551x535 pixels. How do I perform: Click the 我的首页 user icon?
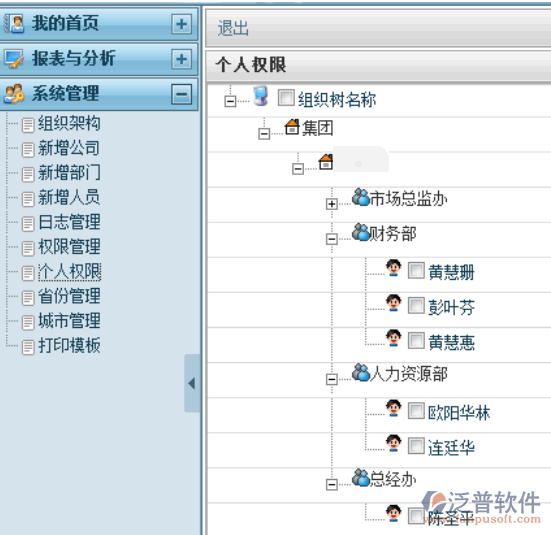tap(14, 24)
